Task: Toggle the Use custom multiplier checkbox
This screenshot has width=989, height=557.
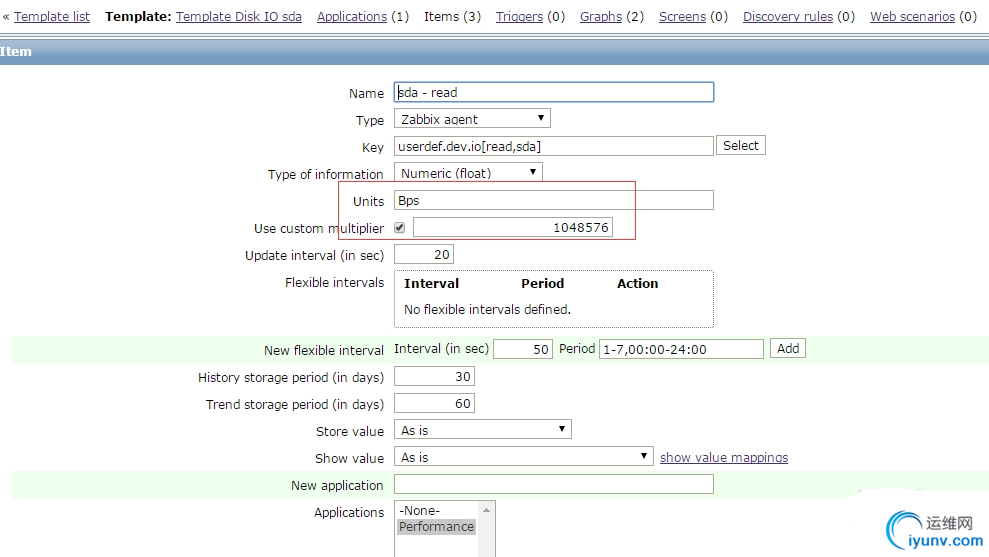Action: click(399, 228)
